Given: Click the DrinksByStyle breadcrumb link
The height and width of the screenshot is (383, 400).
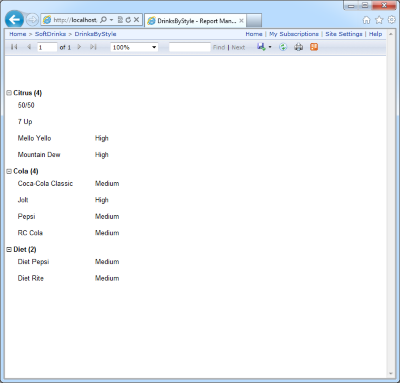Looking at the screenshot, I should [95, 34].
